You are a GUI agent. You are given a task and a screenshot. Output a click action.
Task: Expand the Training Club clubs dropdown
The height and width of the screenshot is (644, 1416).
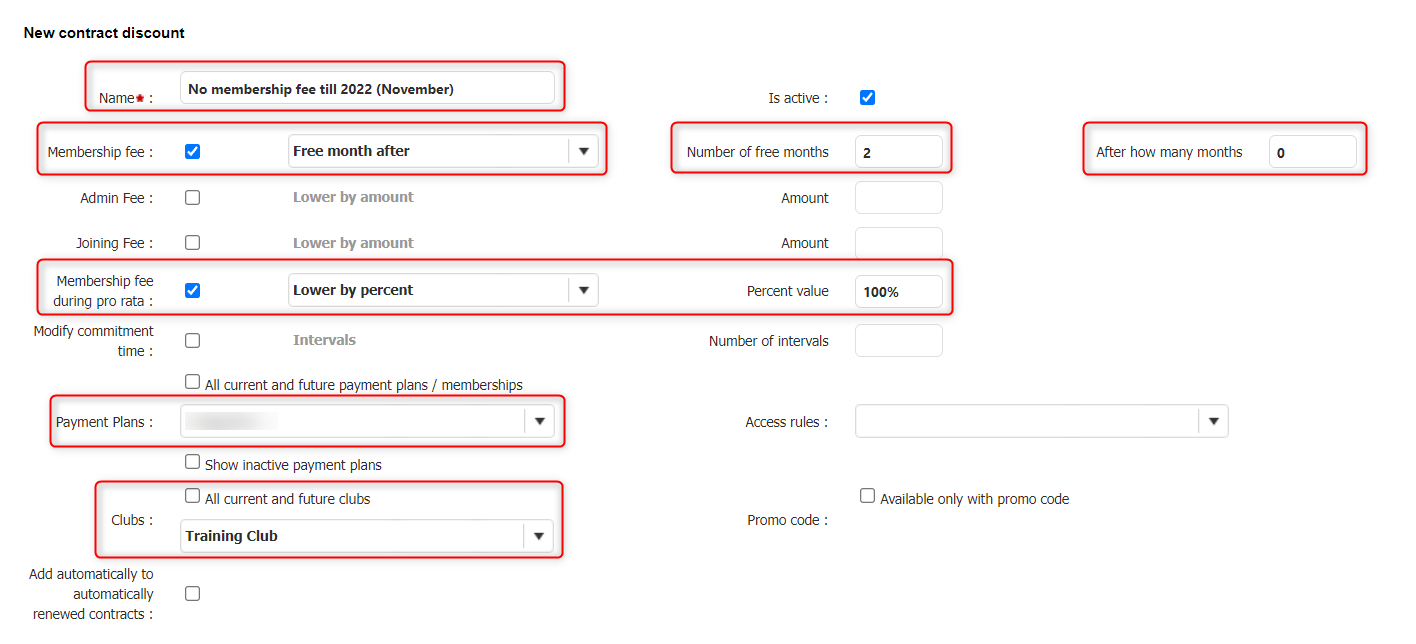[539, 536]
